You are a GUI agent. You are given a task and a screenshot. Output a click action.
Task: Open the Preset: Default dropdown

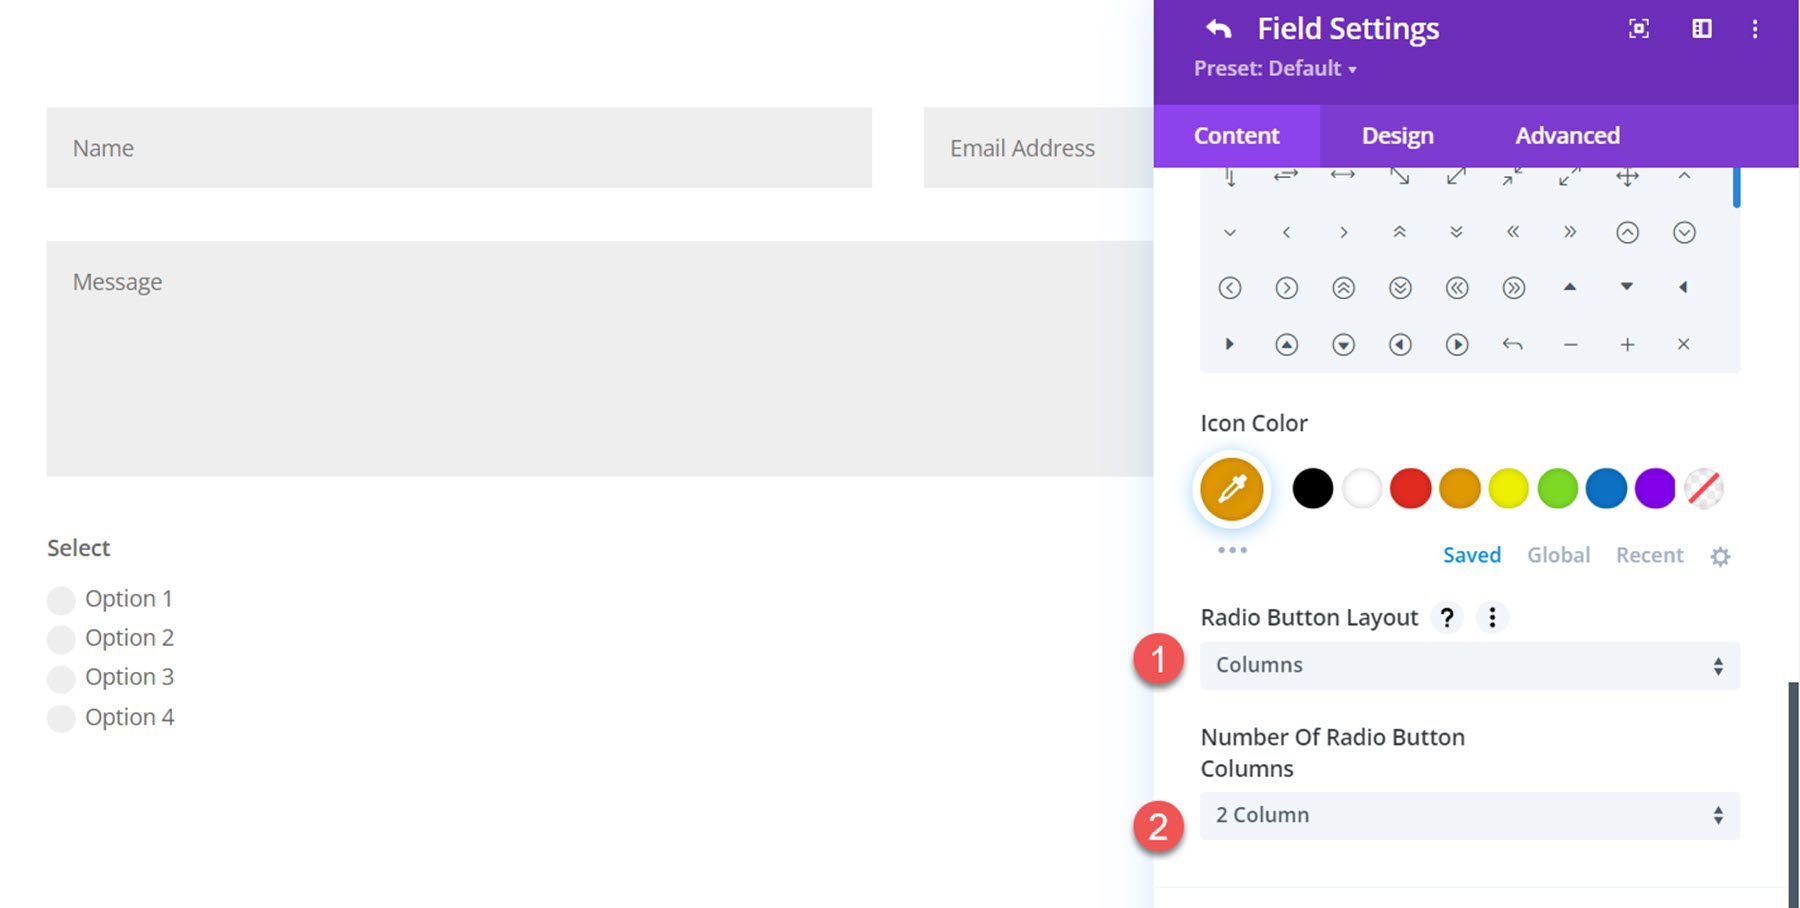(x=1274, y=69)
